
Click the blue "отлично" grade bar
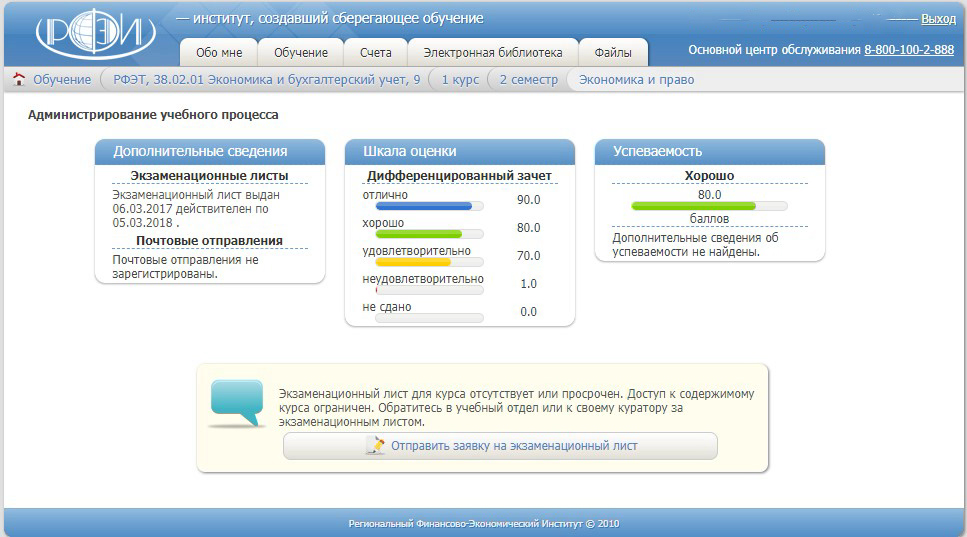point(418,206)
